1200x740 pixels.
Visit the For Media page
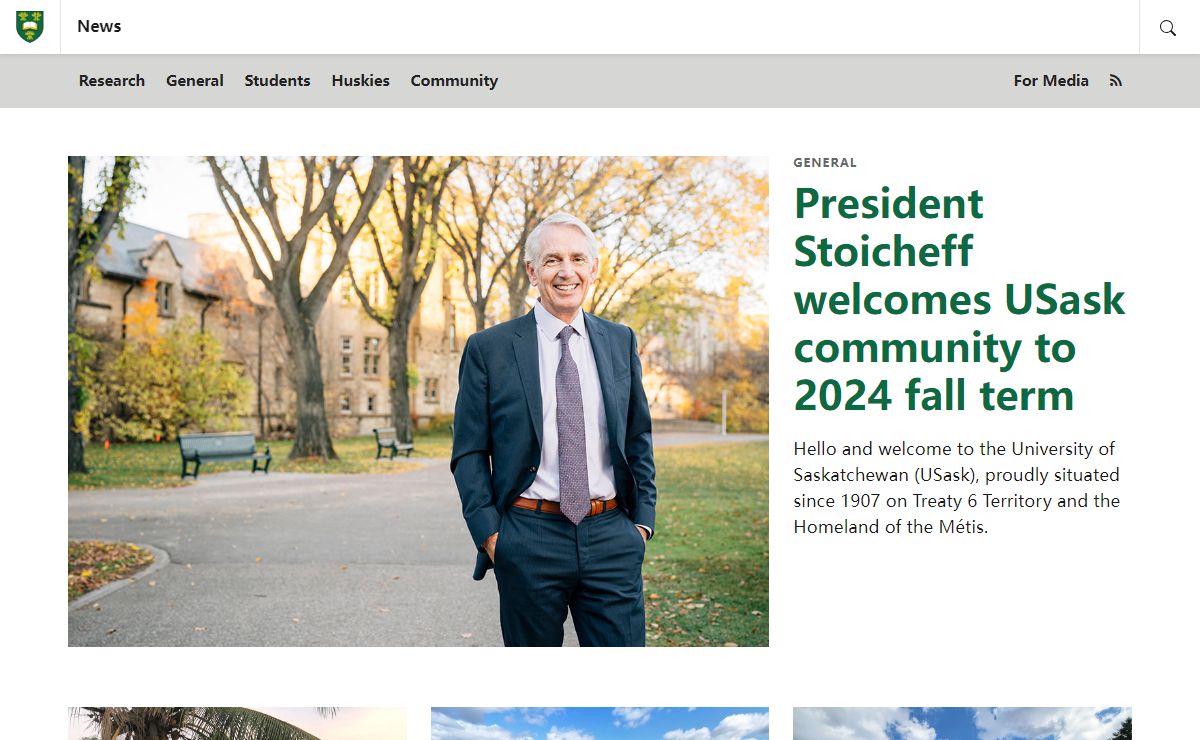tap(1051, 81)
